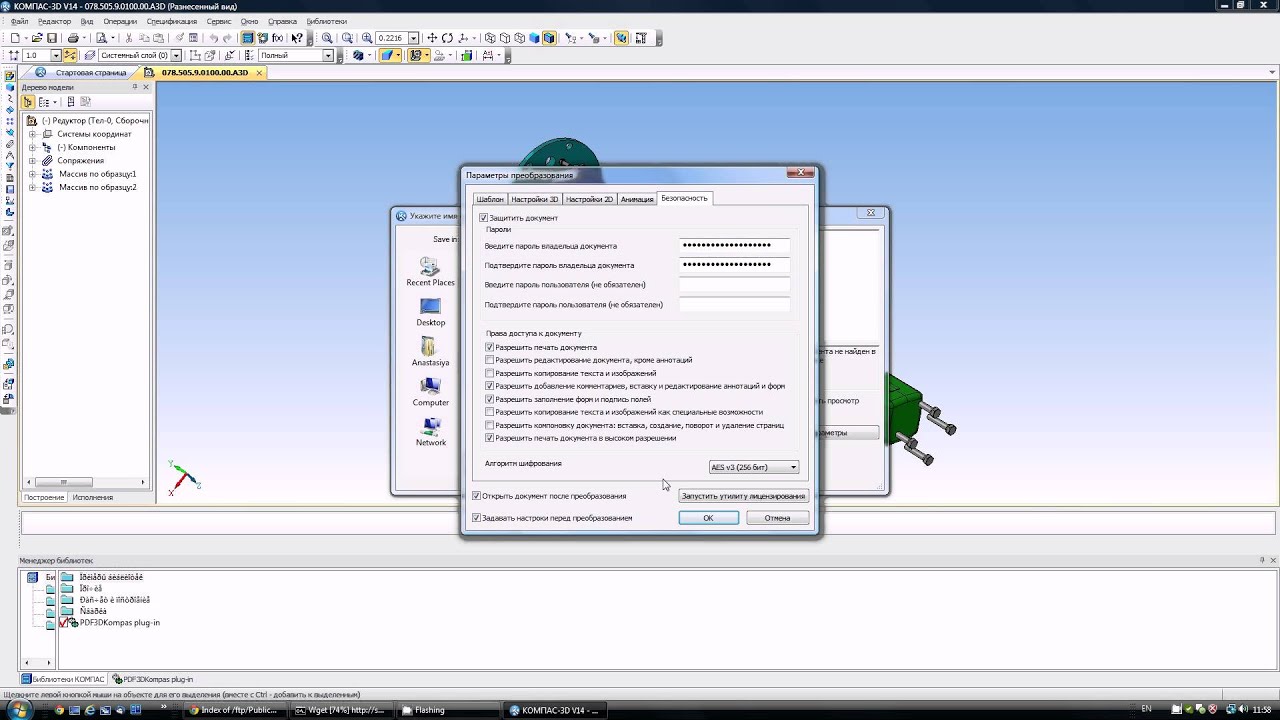Screen dimensions: 1280x720
Task: Open the 'Полный' dropdown in toolbar
Action: (x=327, y=55)
